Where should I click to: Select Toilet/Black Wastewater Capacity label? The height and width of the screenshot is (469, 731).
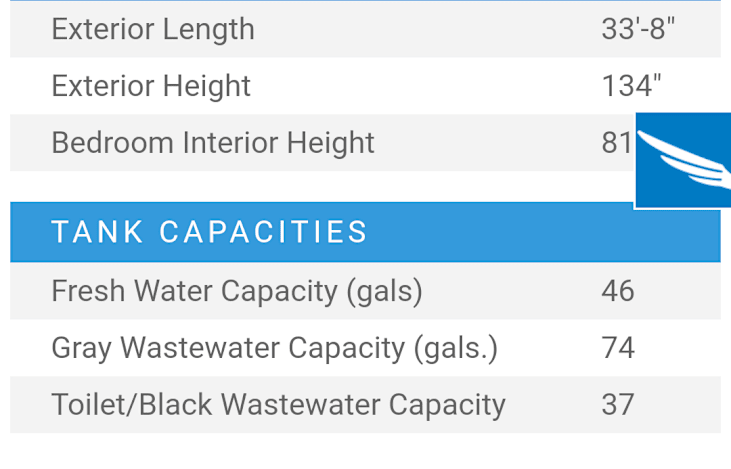tap(278, 405)
